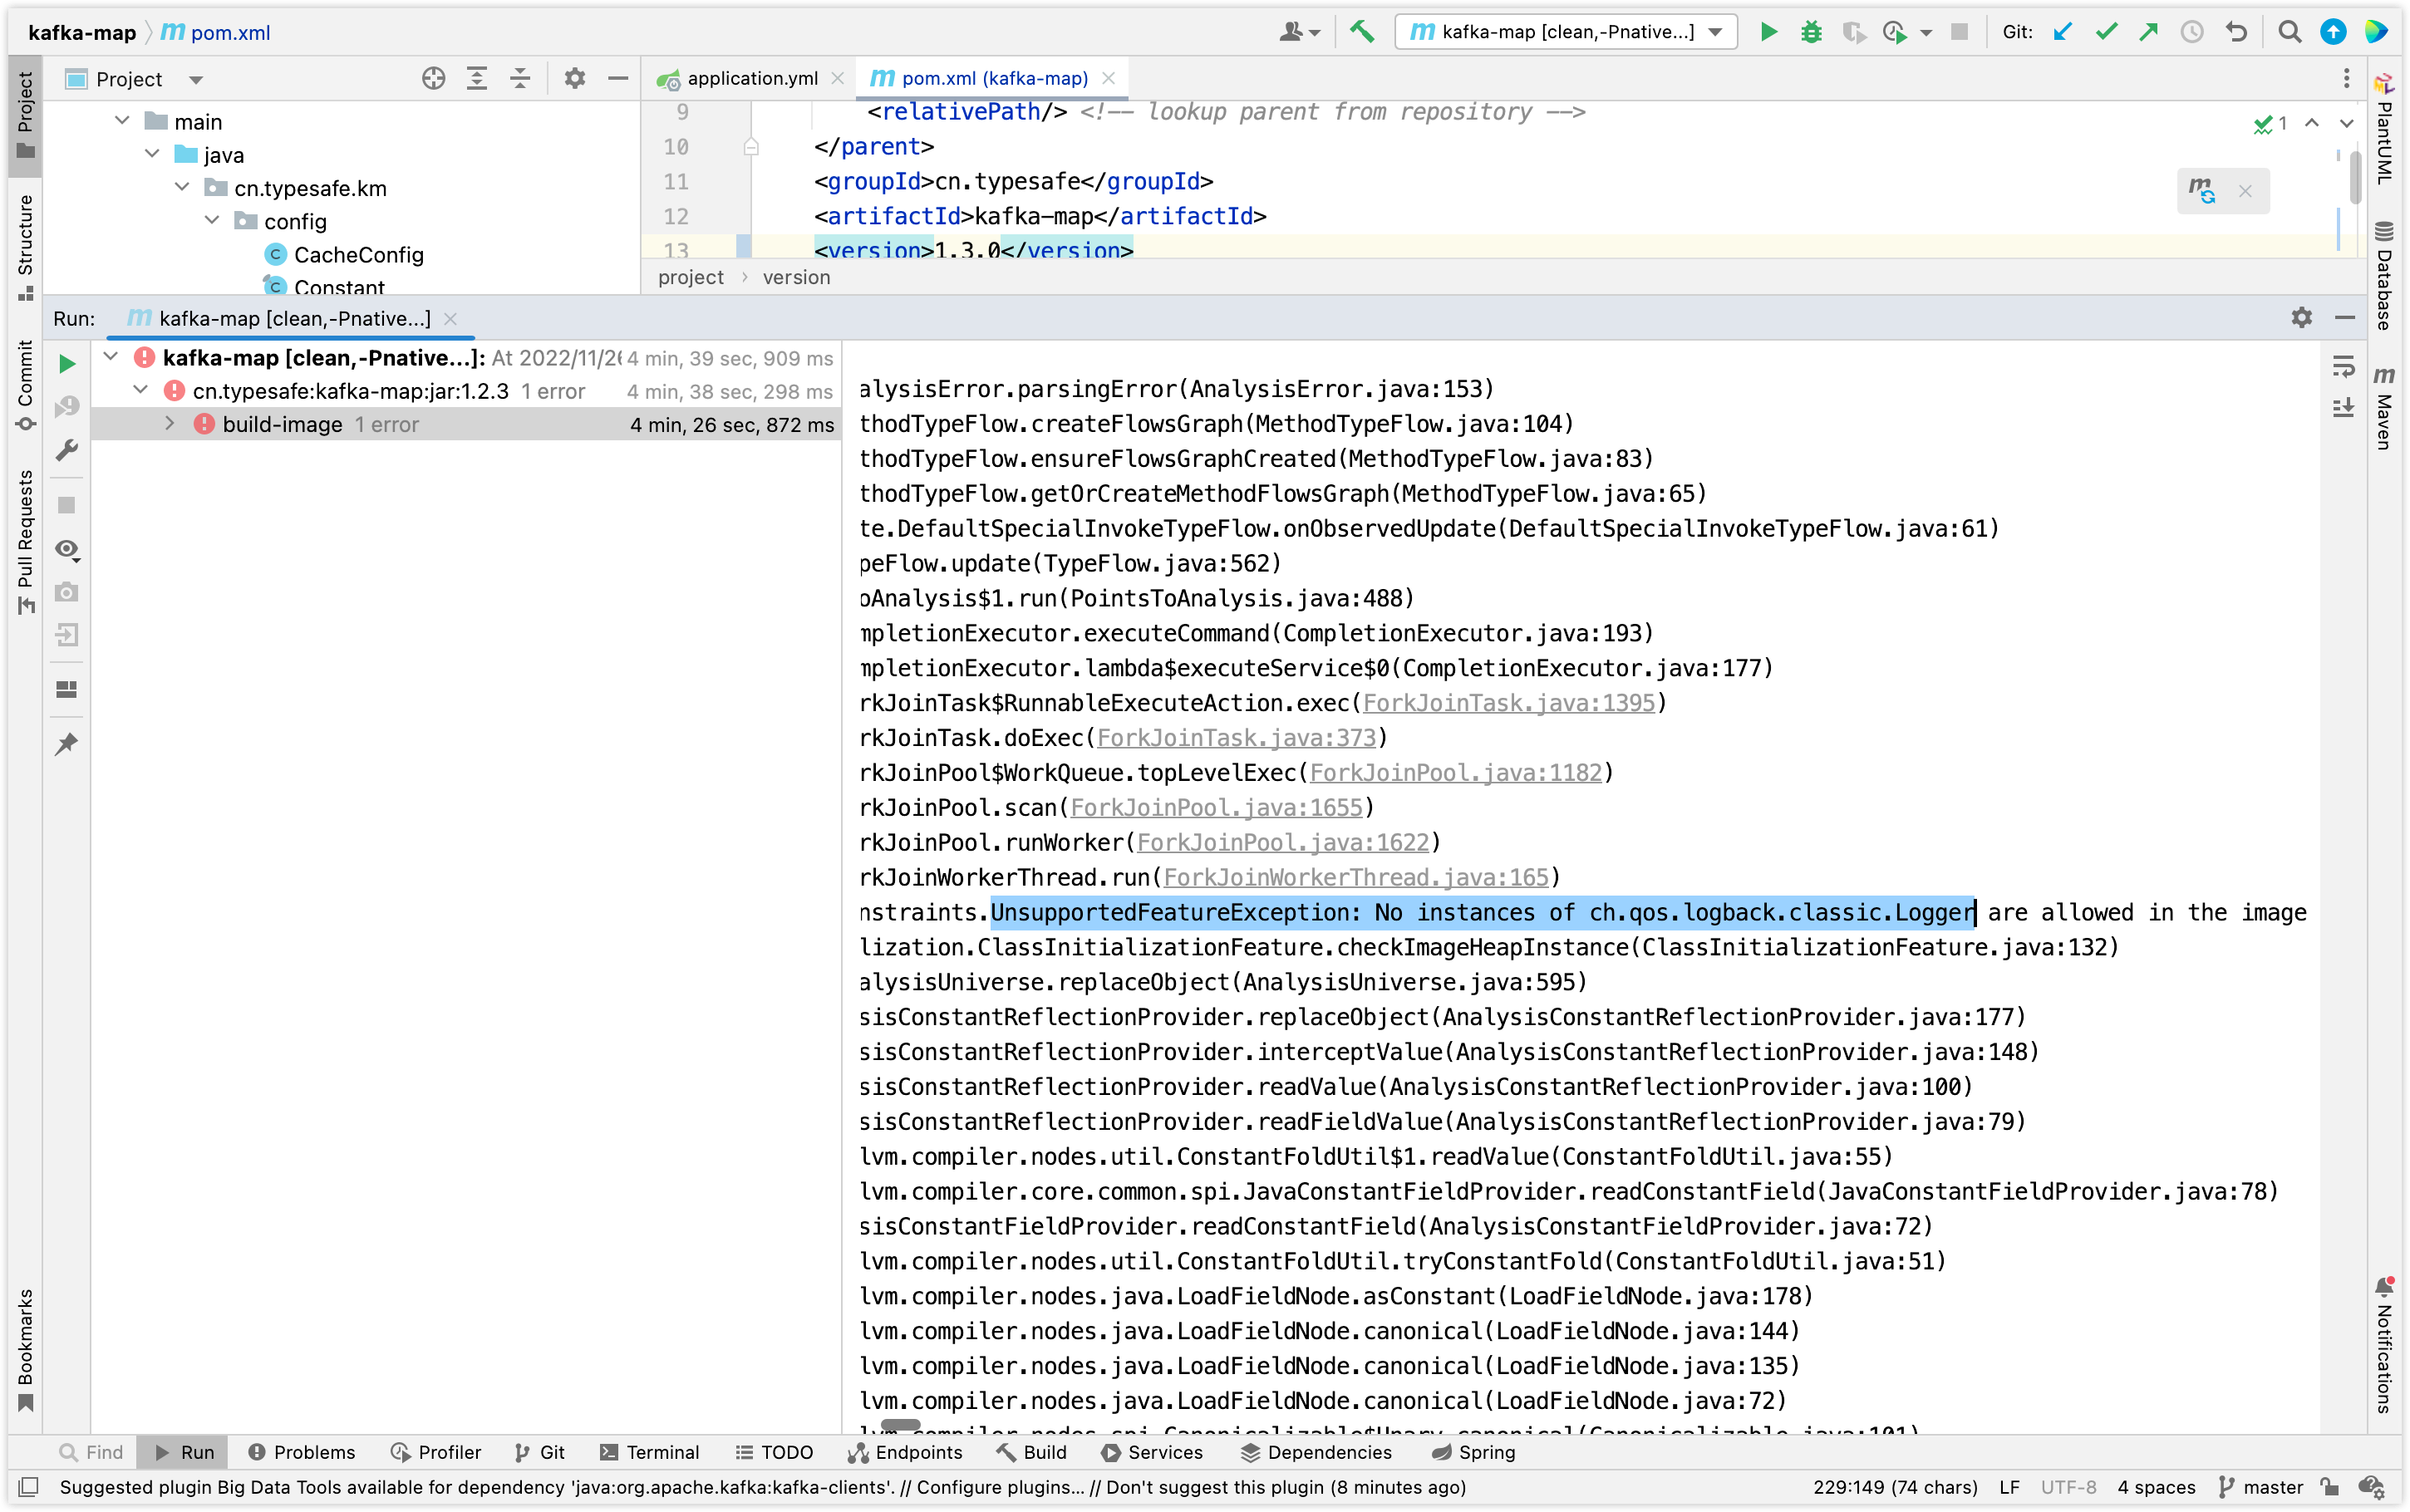2410x1512 pixels.
Task: Click the read-only lock icon in status bar
Action: 2329,1487
